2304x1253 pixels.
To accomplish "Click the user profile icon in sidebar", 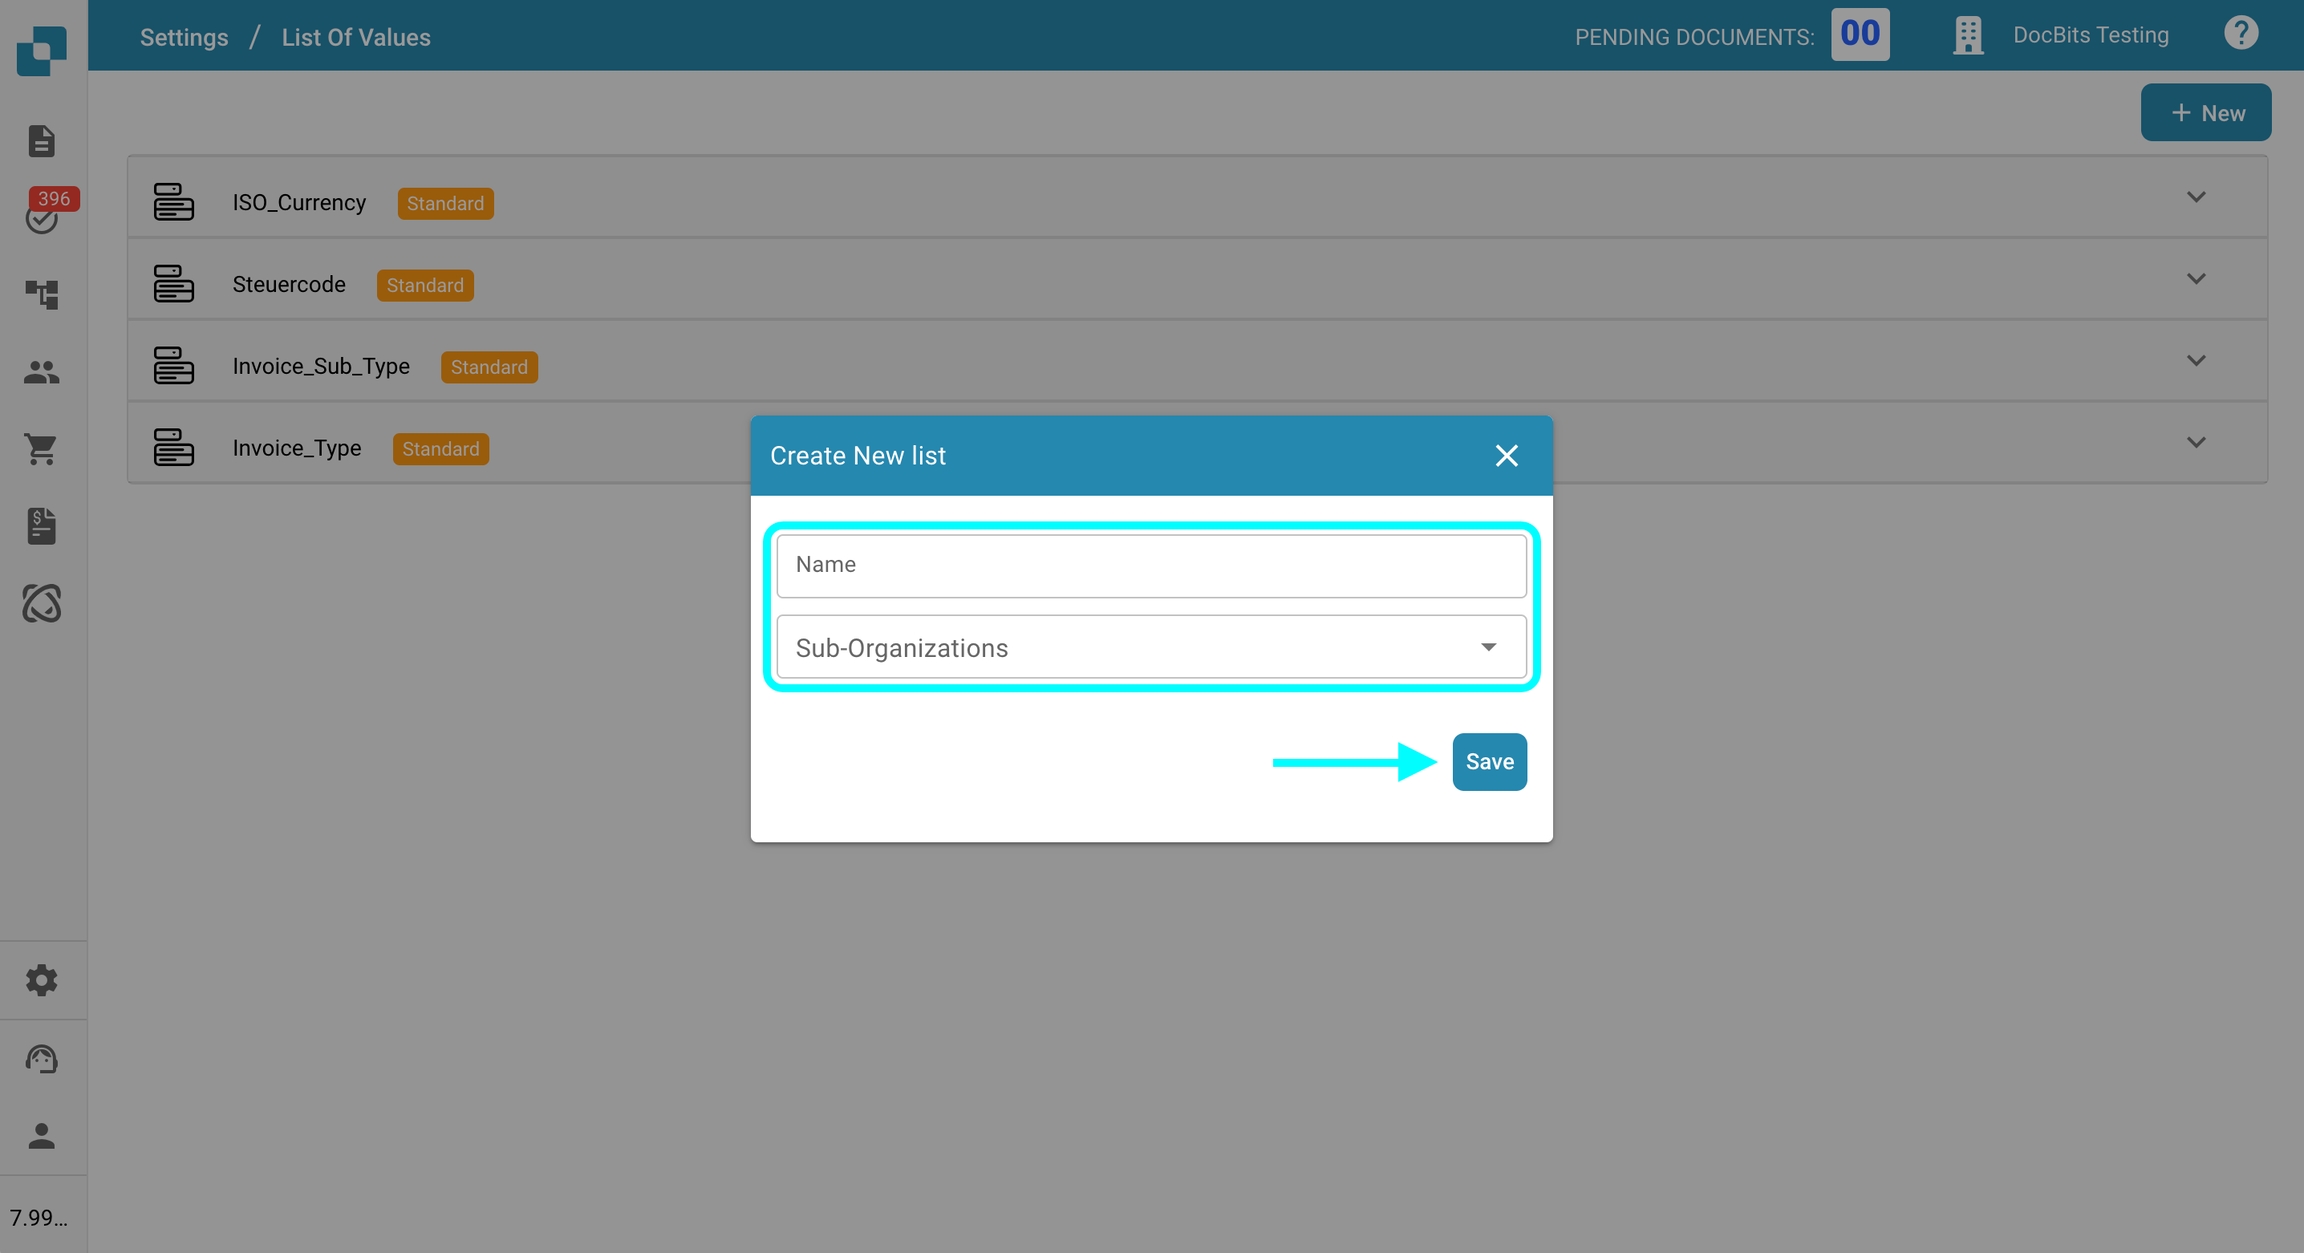I will pyautogui.click(x=41, y=1136).
